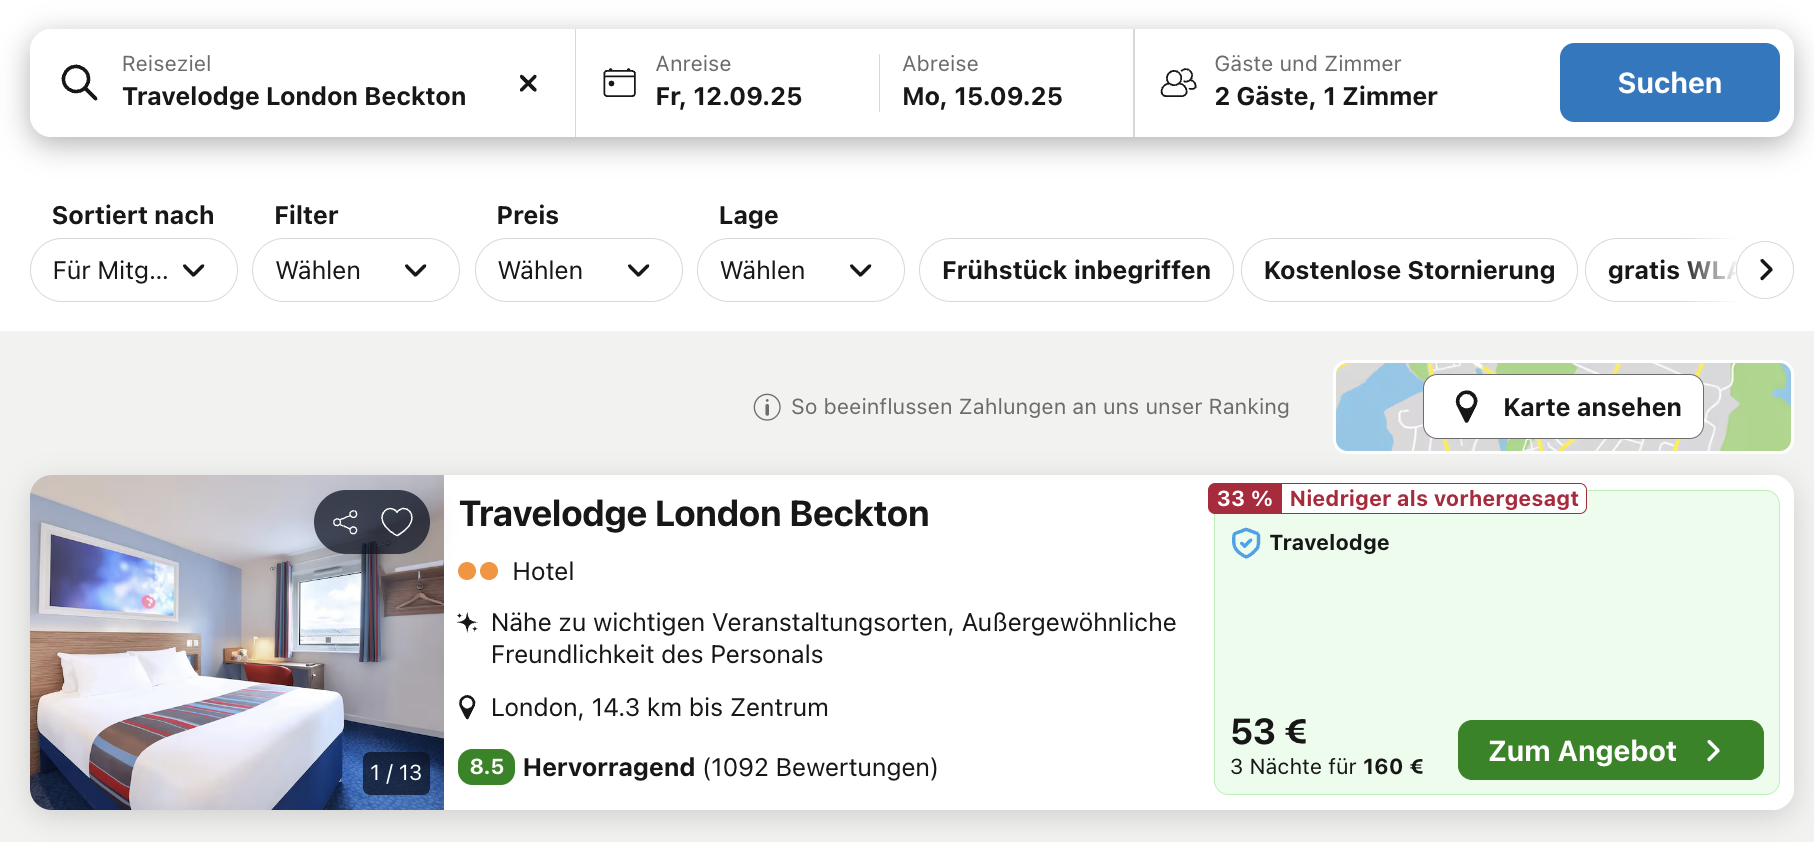Click the map pin icon in Karte ansehen
Viewport: 1814px width, 842px height.
[1466, 407]
